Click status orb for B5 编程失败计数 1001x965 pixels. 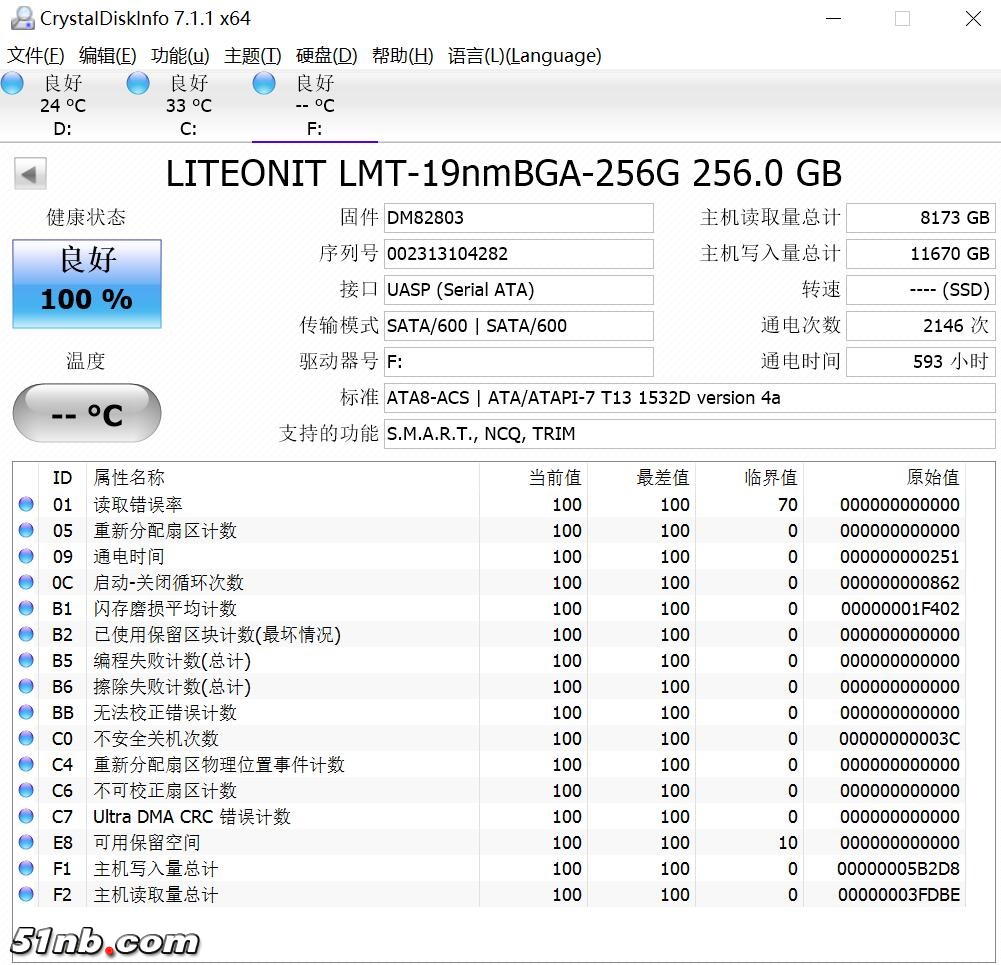point(26,661)
